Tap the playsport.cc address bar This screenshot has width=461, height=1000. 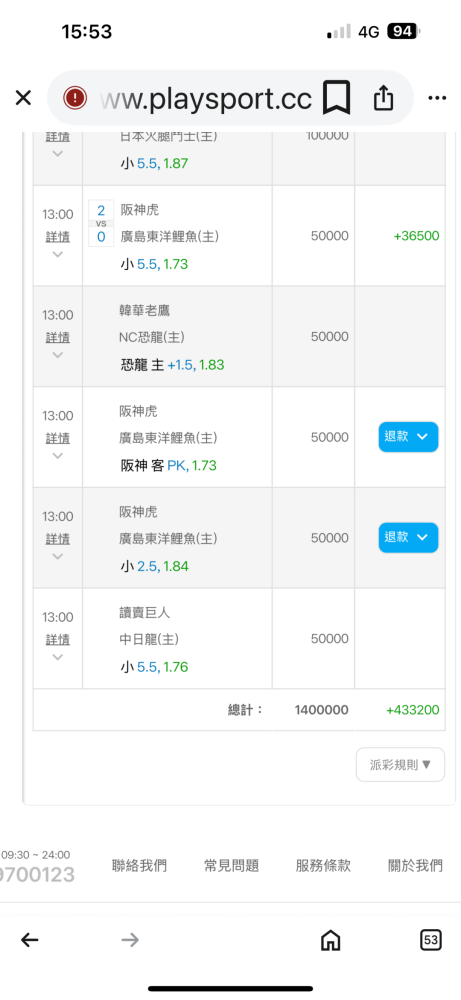point(205,98)
